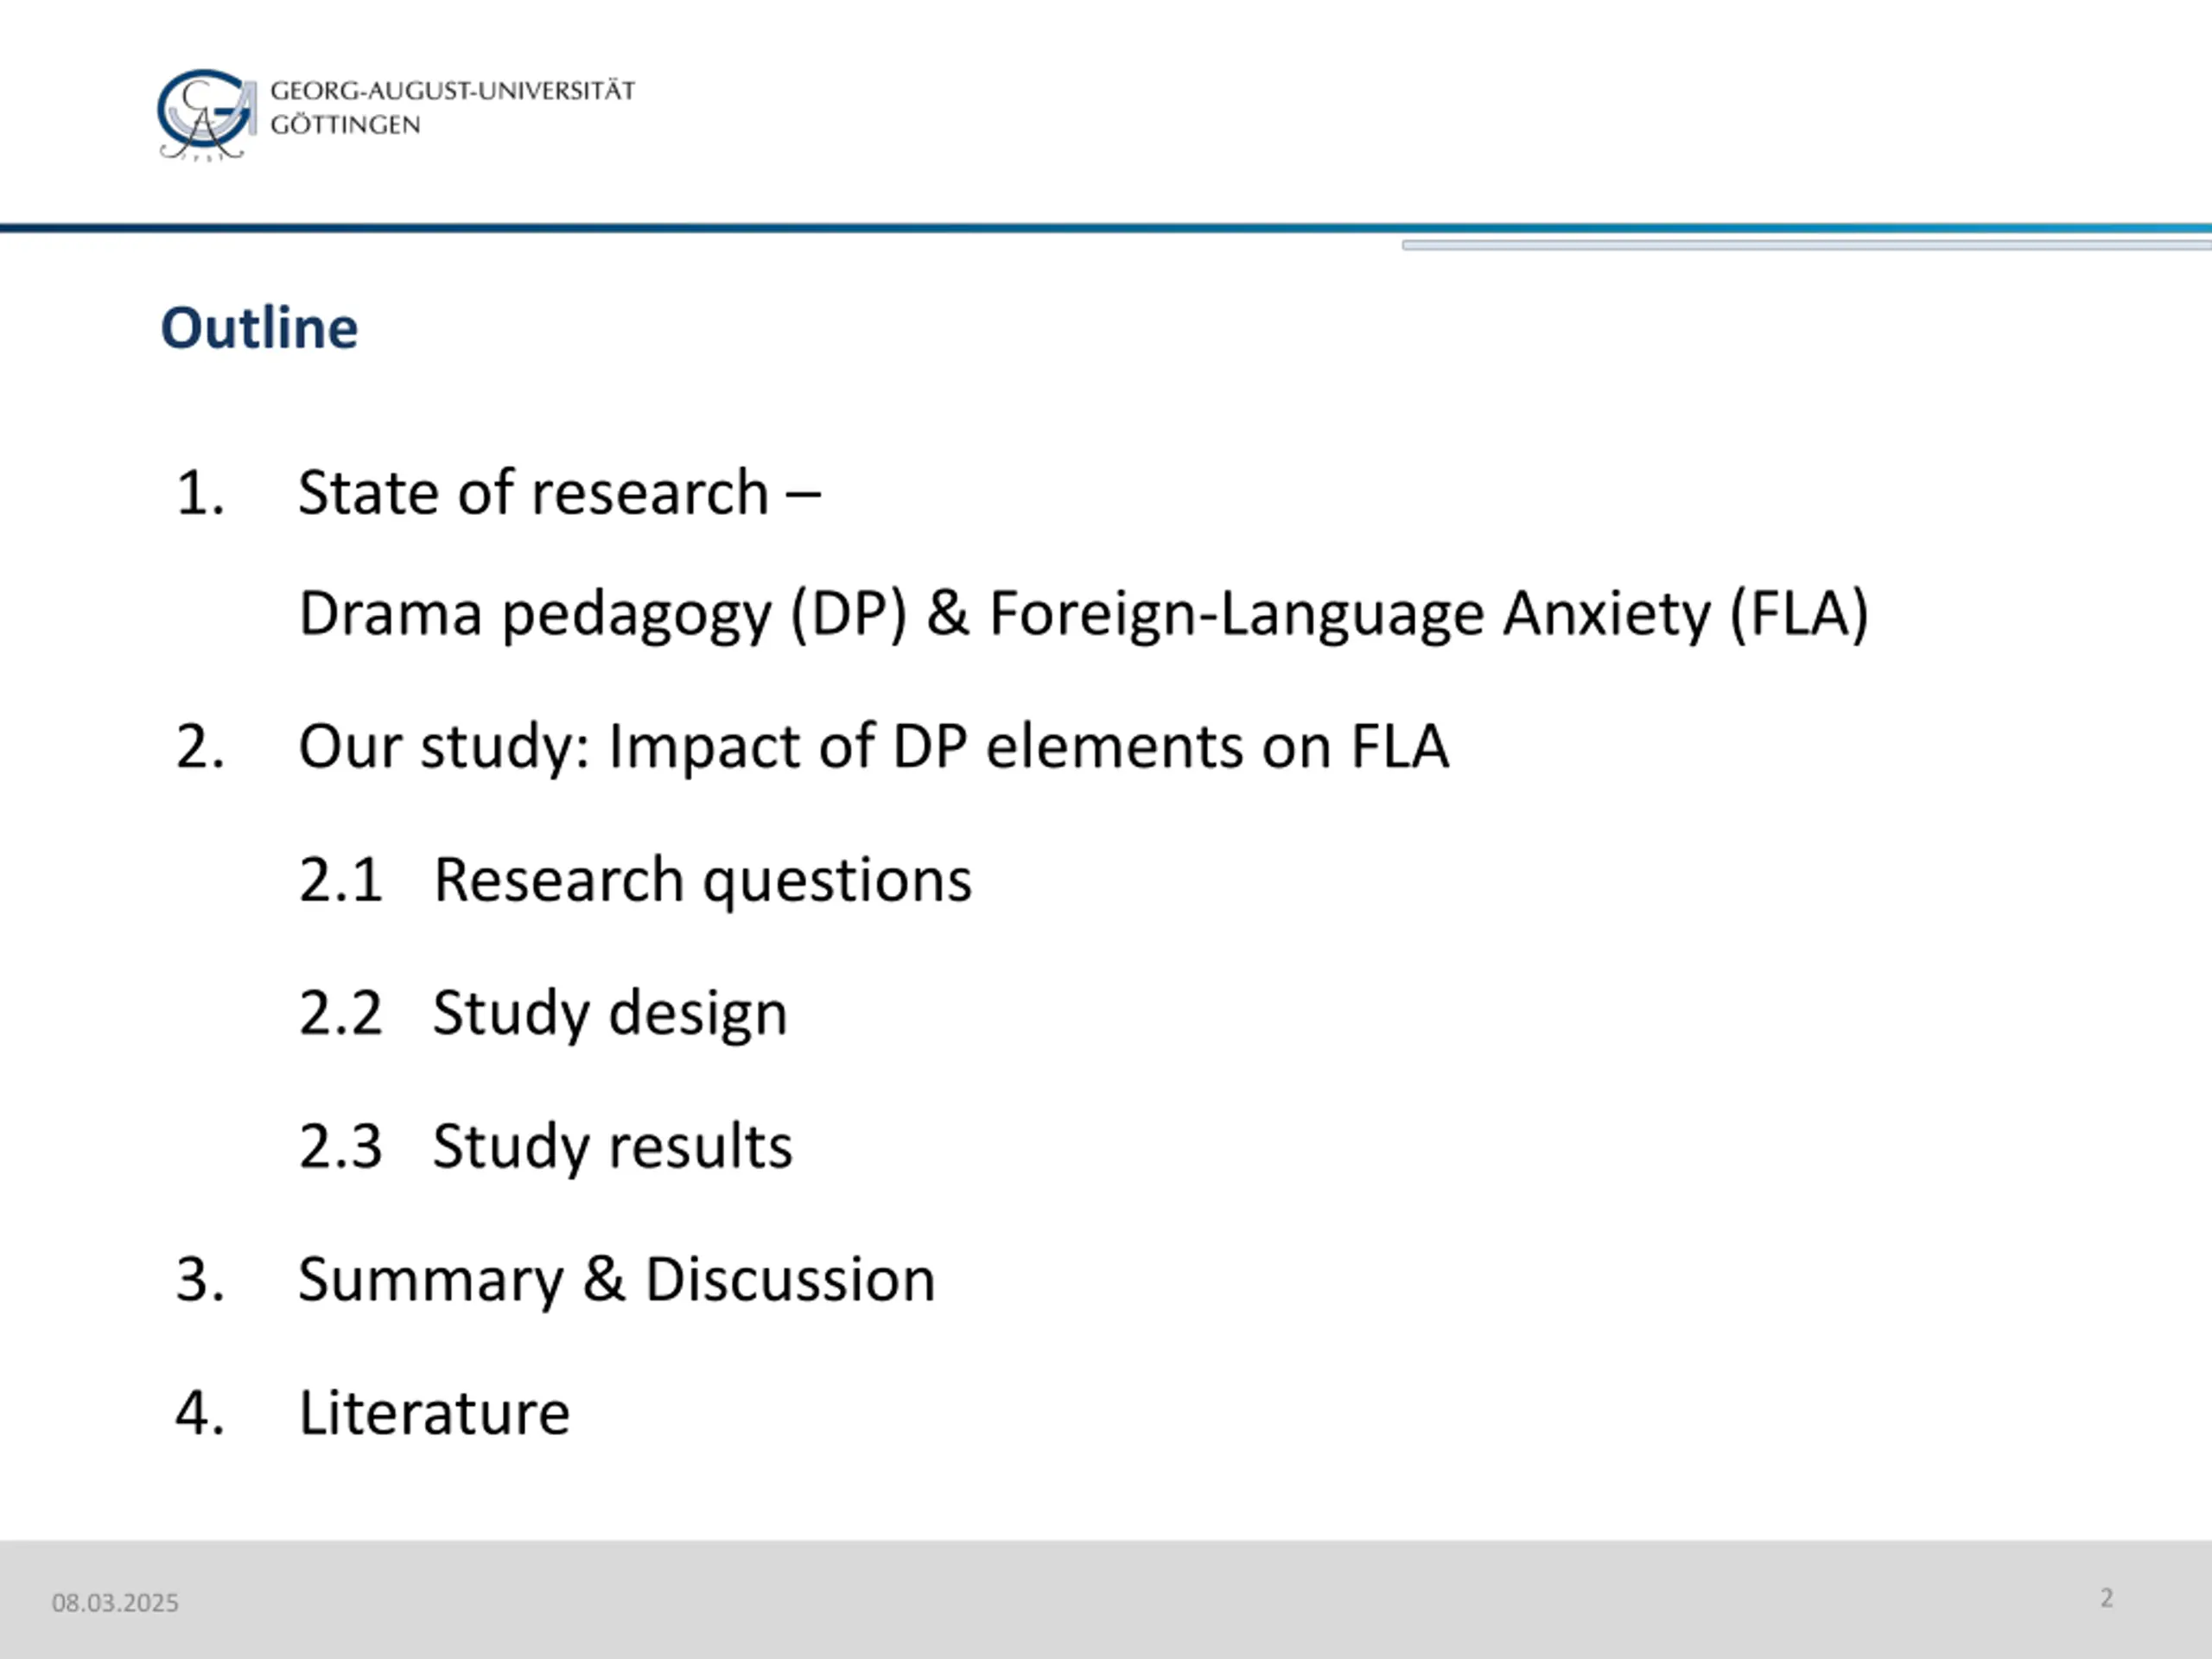Click the 'Drama pedagogy (DP) & Foreign-Language Anxiety (FLA)' line
Viewport: 2212px width, 1659px height.
[1084, 614]
